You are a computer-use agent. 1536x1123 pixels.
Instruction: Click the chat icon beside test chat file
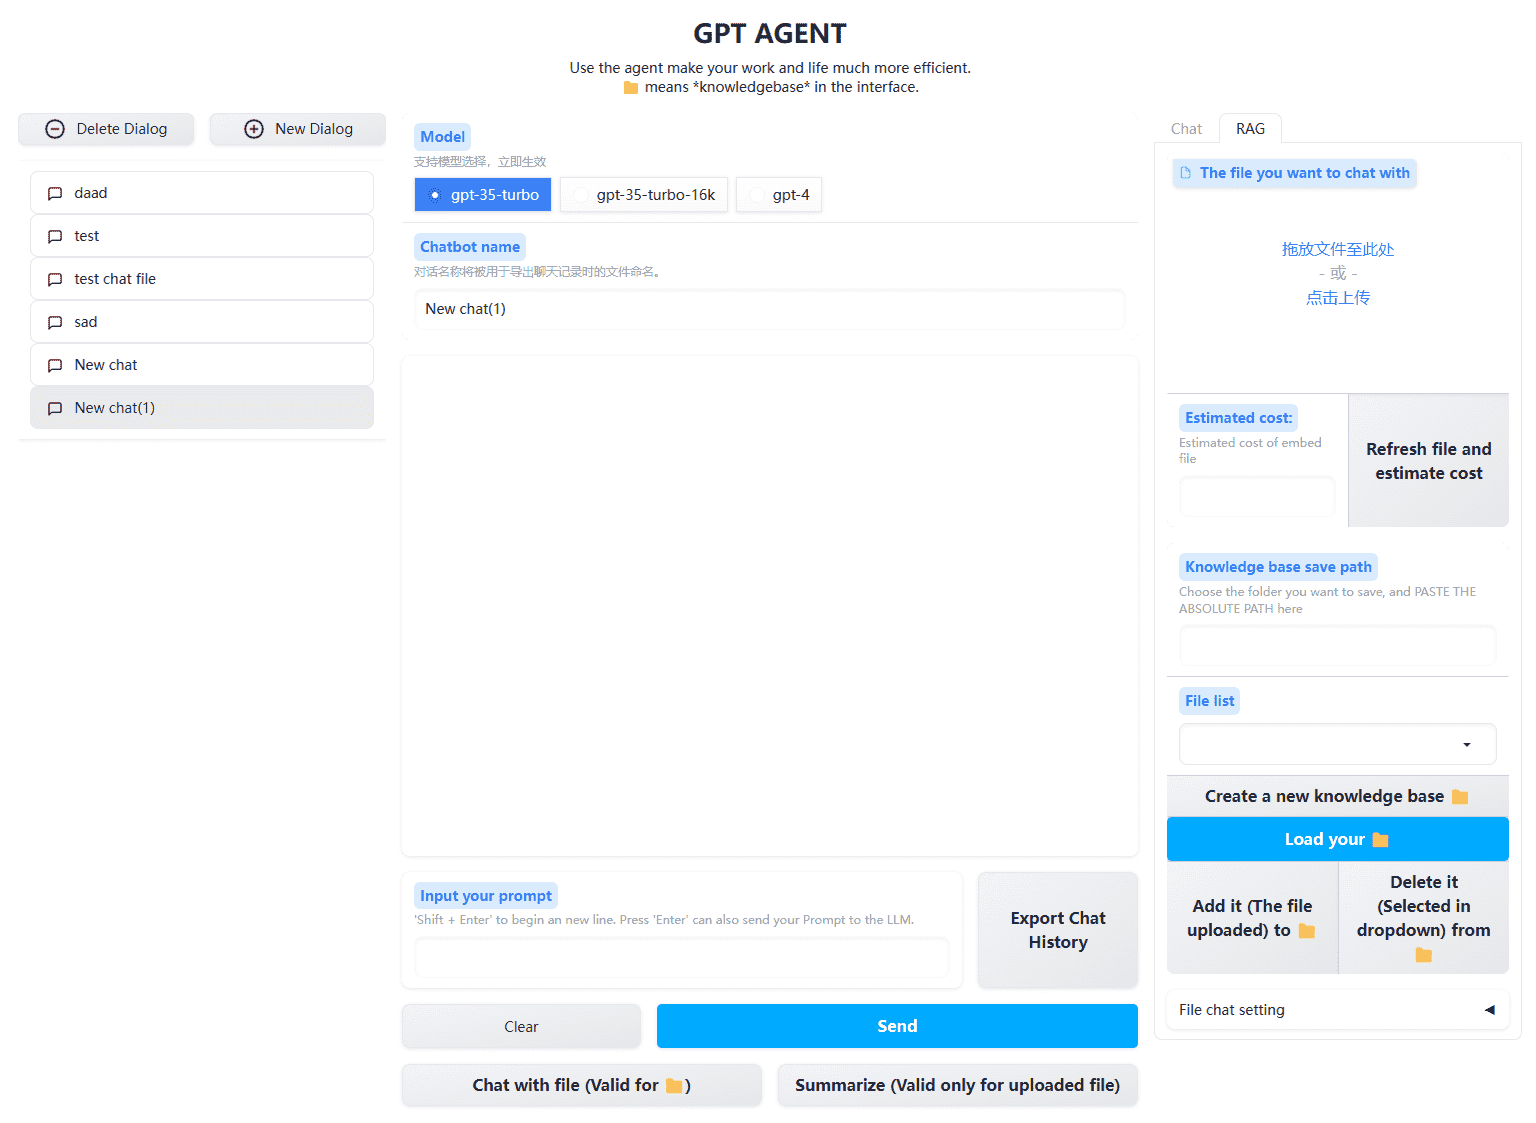pos(55,279)
